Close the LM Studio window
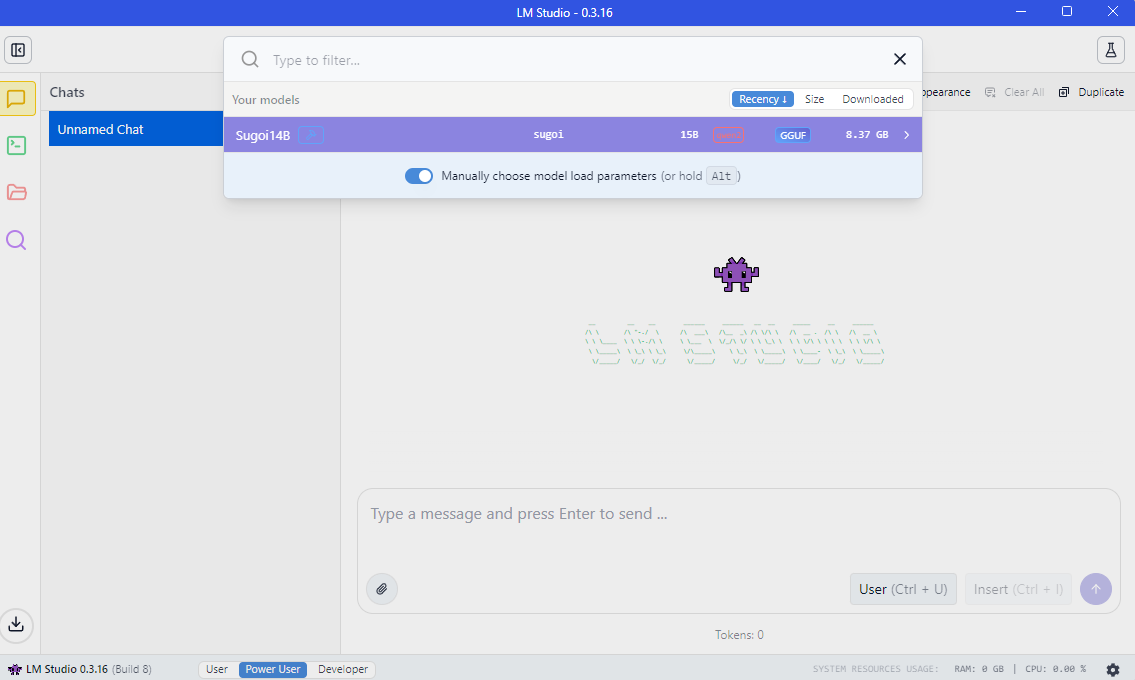Viewport: 1135px width, 680px height. pos(1113,12)
